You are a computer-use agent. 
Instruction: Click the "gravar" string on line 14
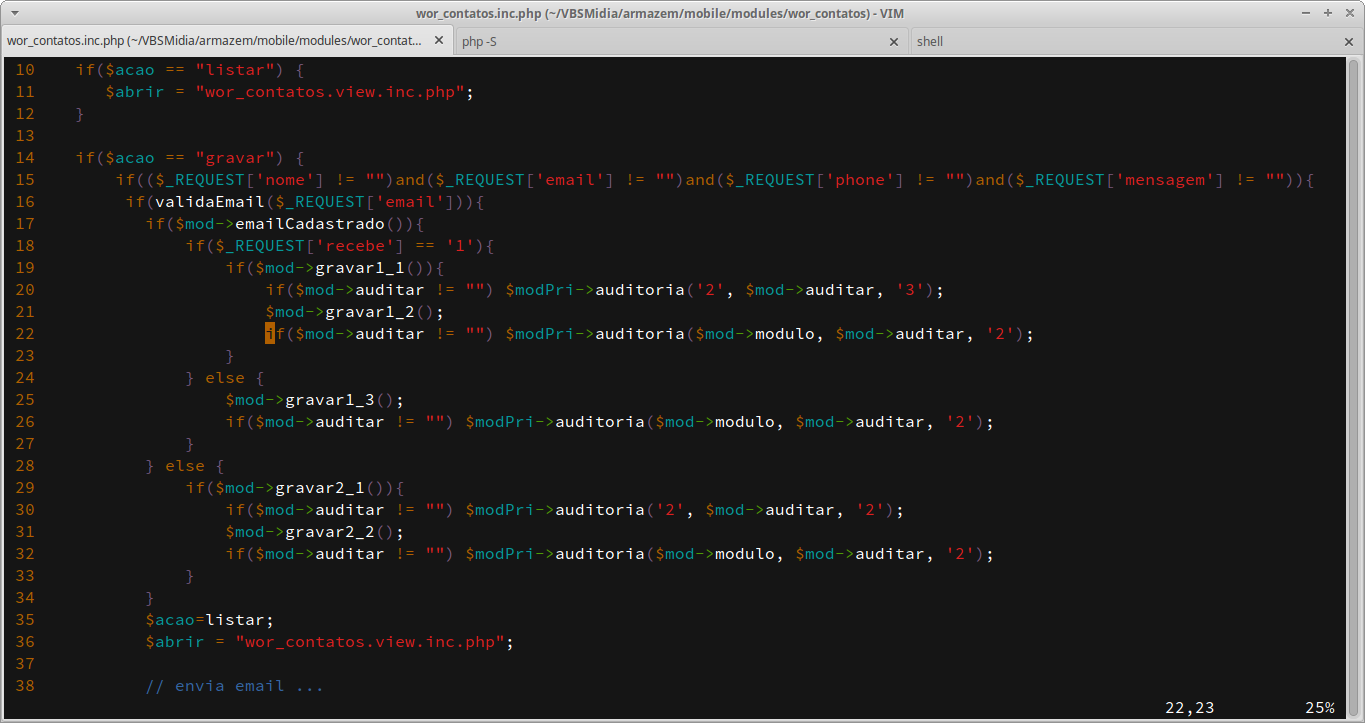235,158
